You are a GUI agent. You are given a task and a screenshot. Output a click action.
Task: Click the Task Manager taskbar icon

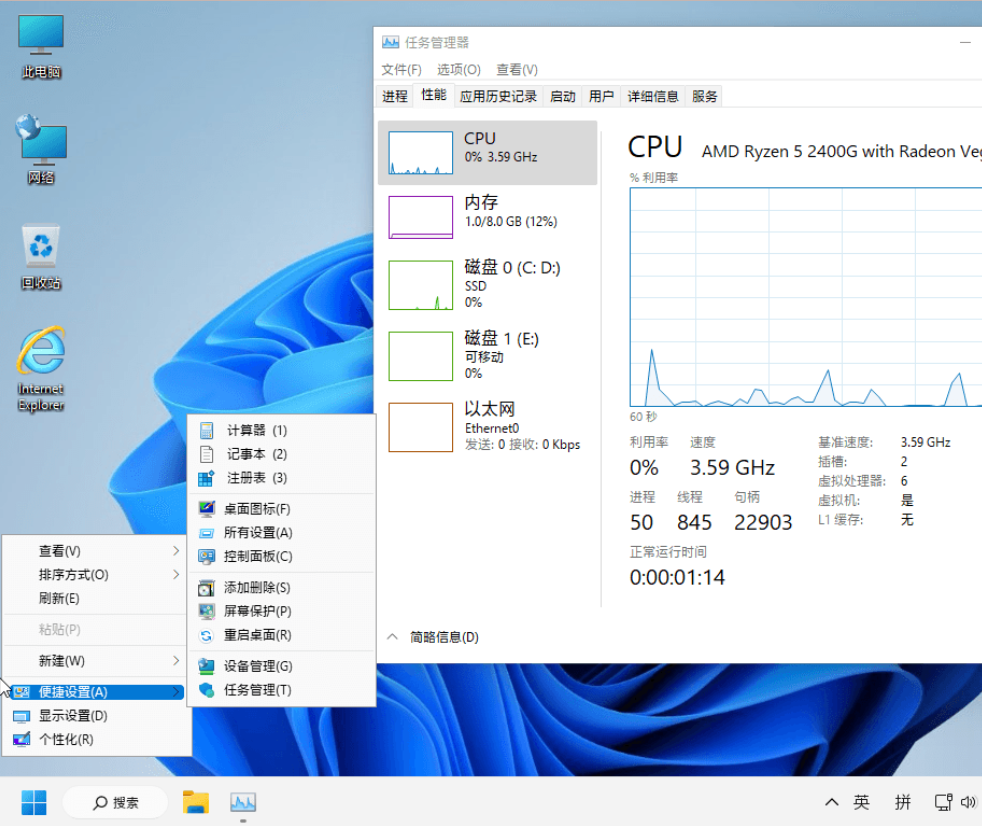click(243, 802)
